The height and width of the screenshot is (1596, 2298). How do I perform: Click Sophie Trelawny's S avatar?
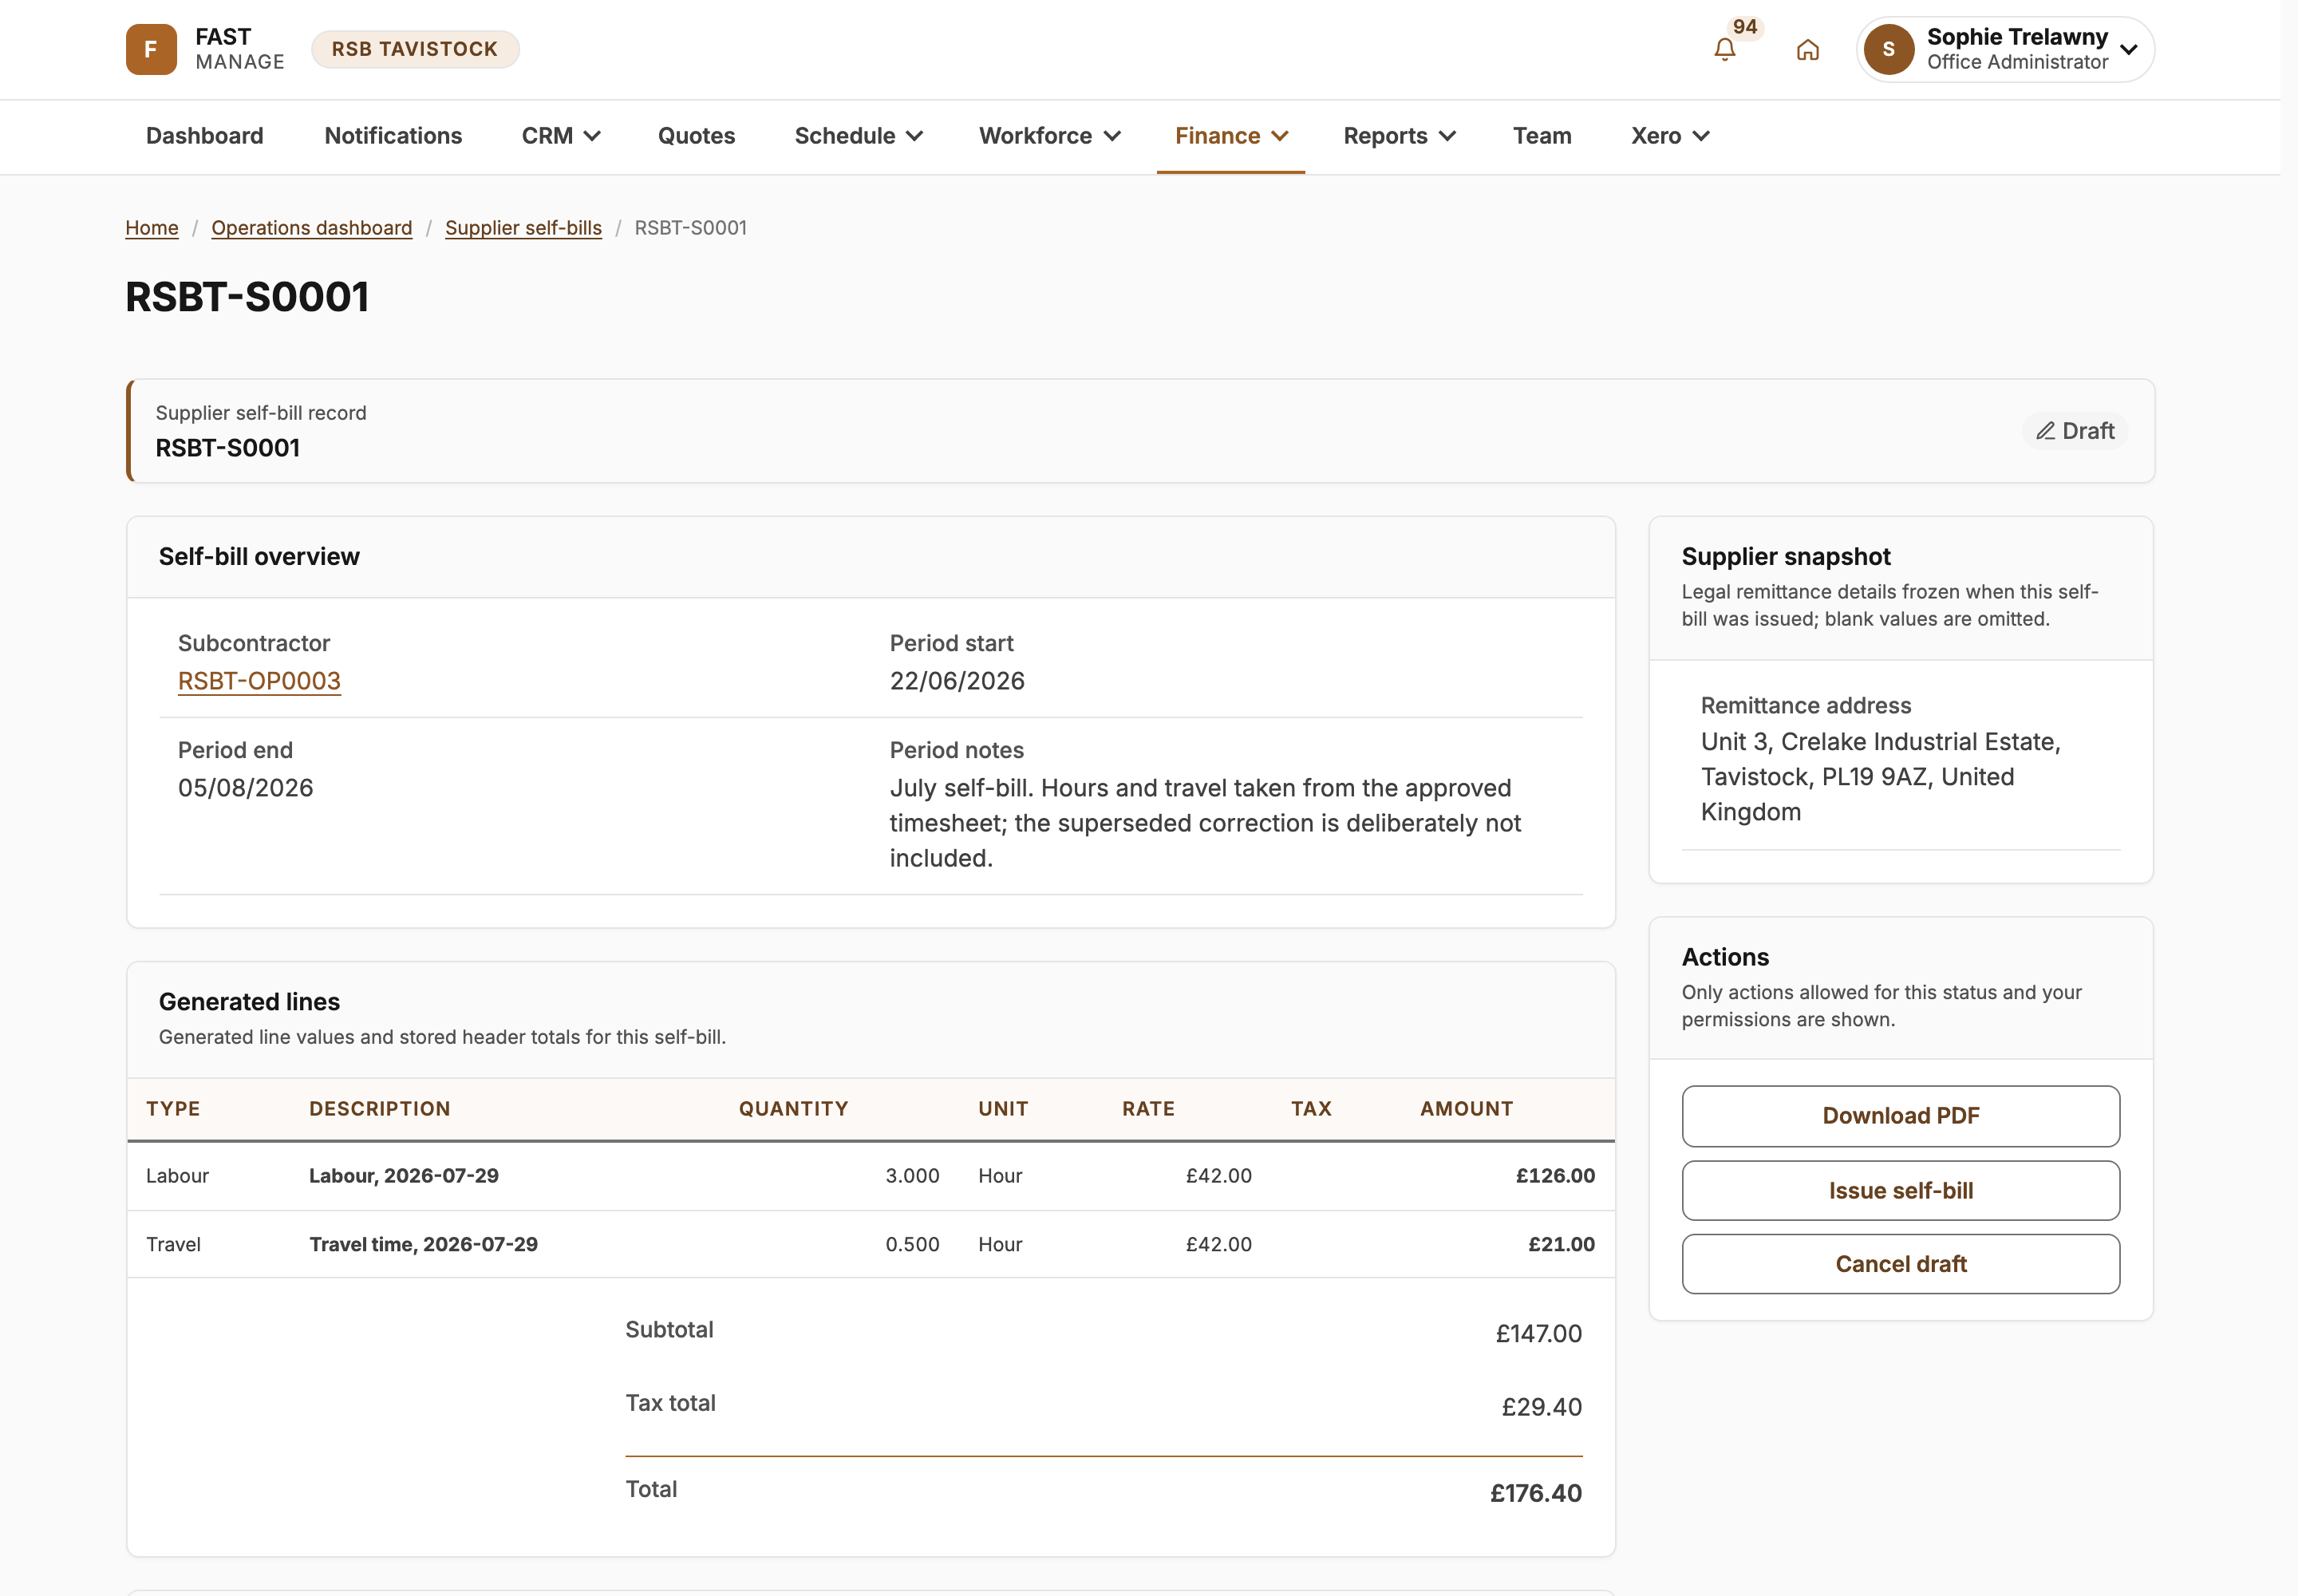(1888, 49)
